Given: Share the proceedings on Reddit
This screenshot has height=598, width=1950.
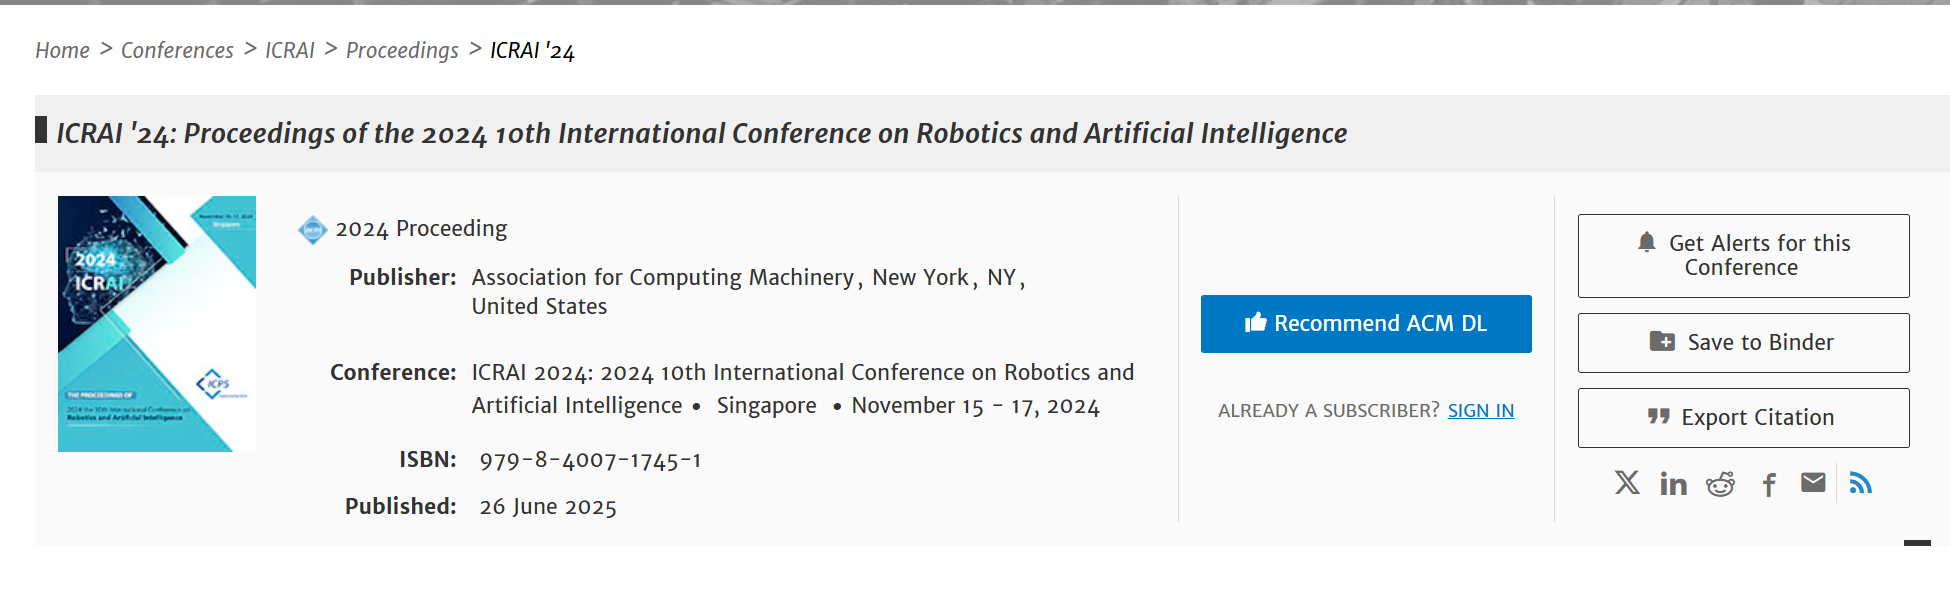Looking at the screenshot, I should [1720, 484].
